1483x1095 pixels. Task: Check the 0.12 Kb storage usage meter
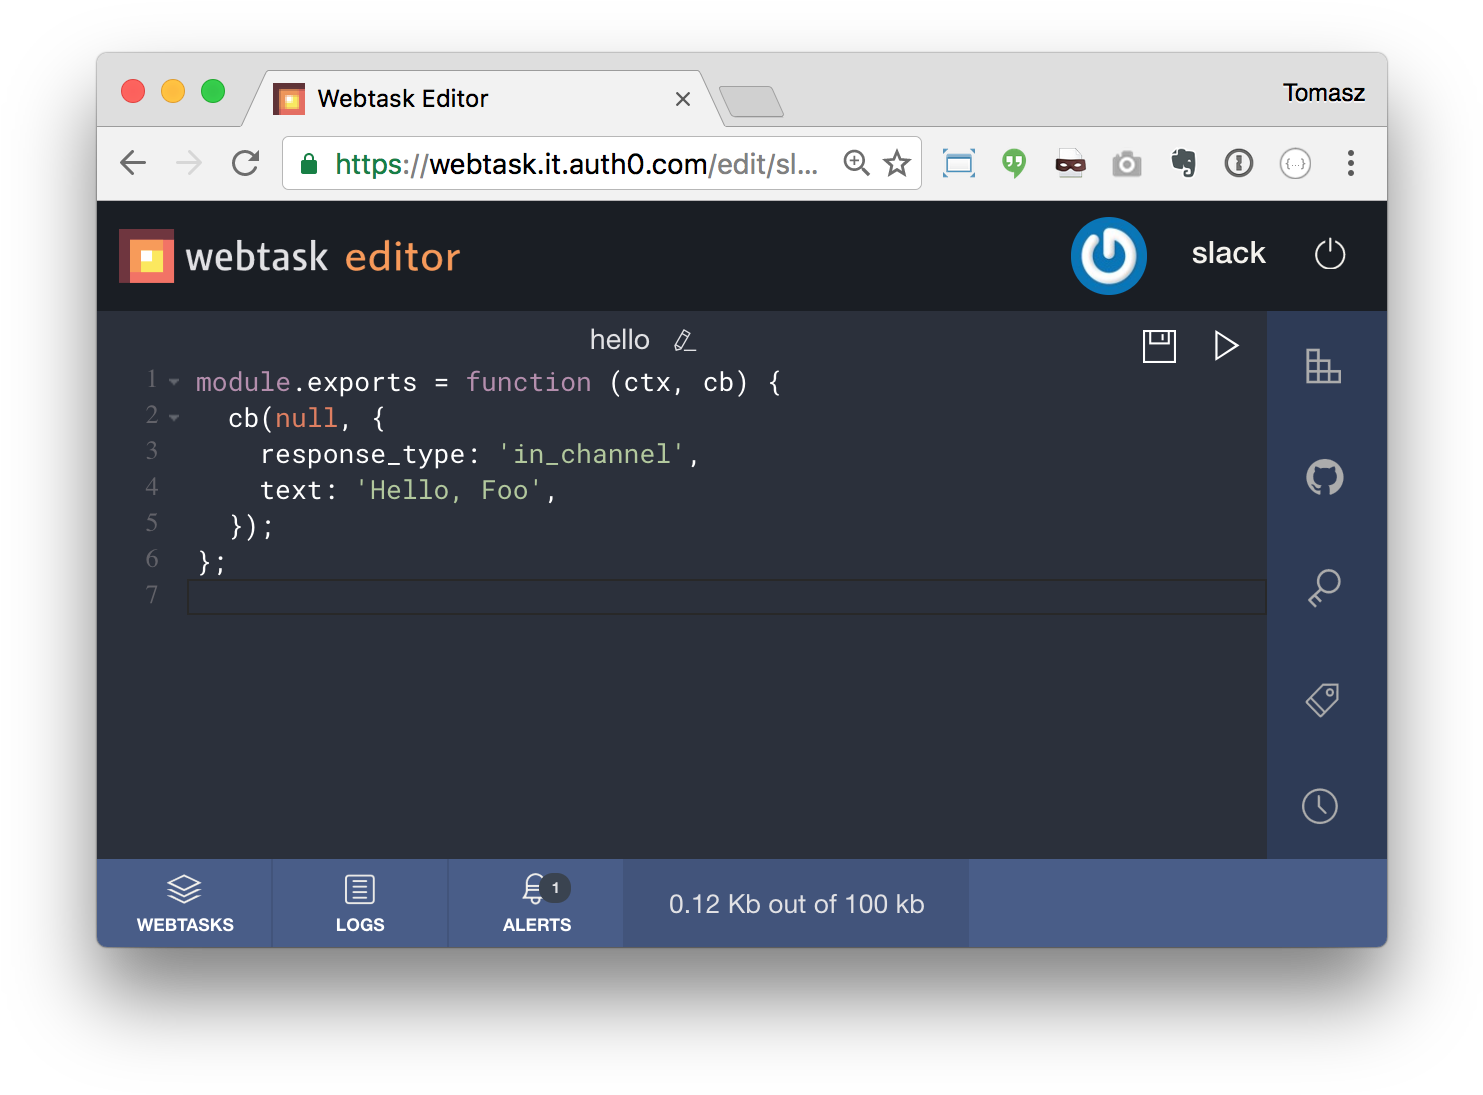point(795,903)
